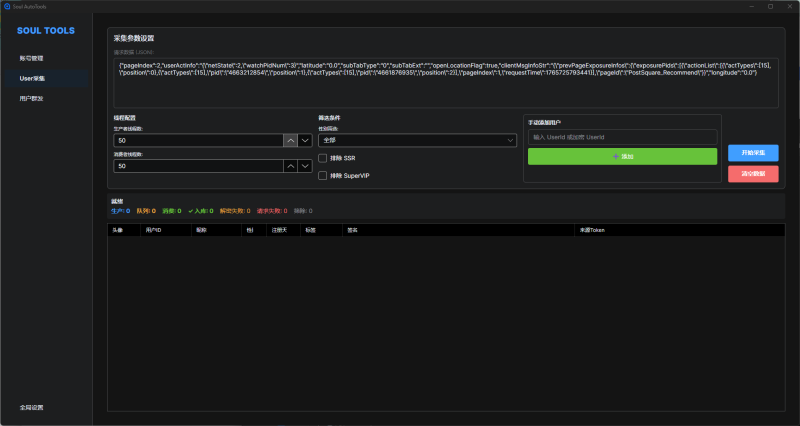Click the red 清空数据 button
This screenshot has width=800, height=426.
(x=753, y=173)
